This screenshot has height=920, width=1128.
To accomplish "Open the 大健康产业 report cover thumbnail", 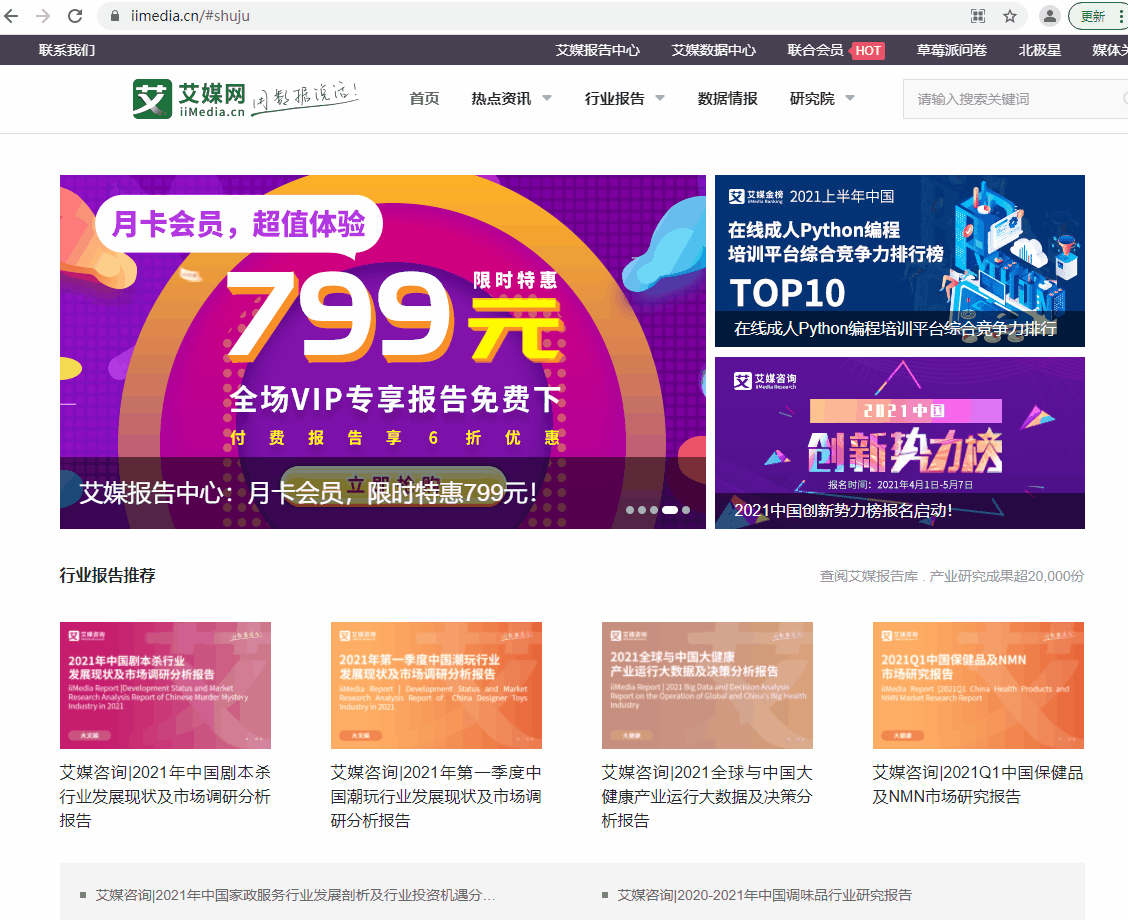I will 707,686.
